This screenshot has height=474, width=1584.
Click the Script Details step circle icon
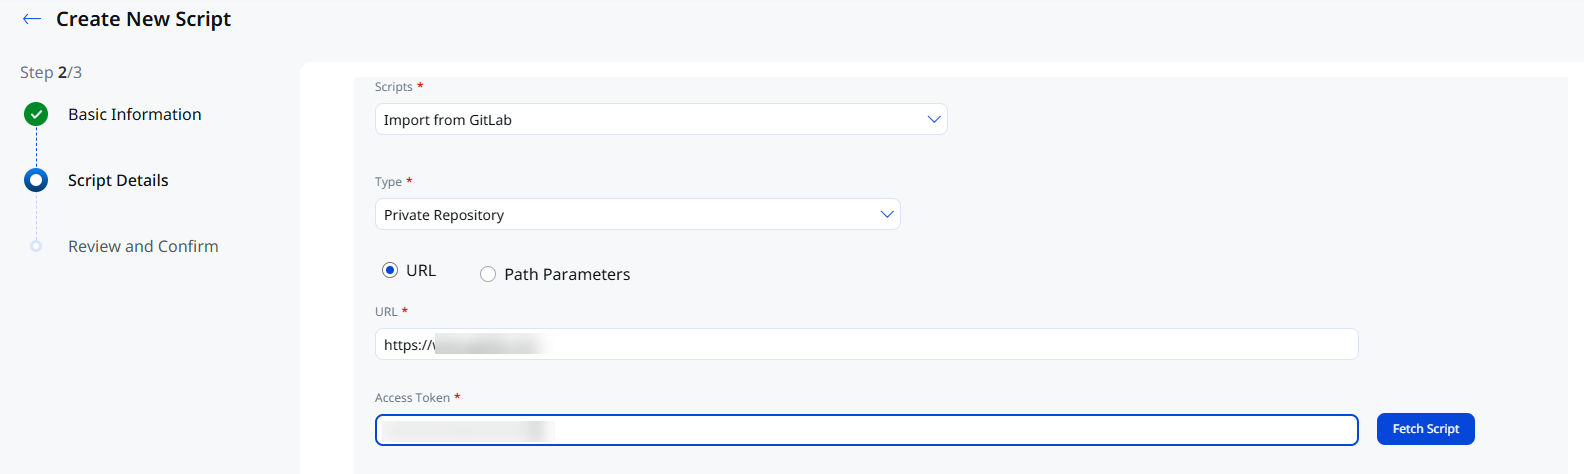pyautogui.click(x=36, y=180)
